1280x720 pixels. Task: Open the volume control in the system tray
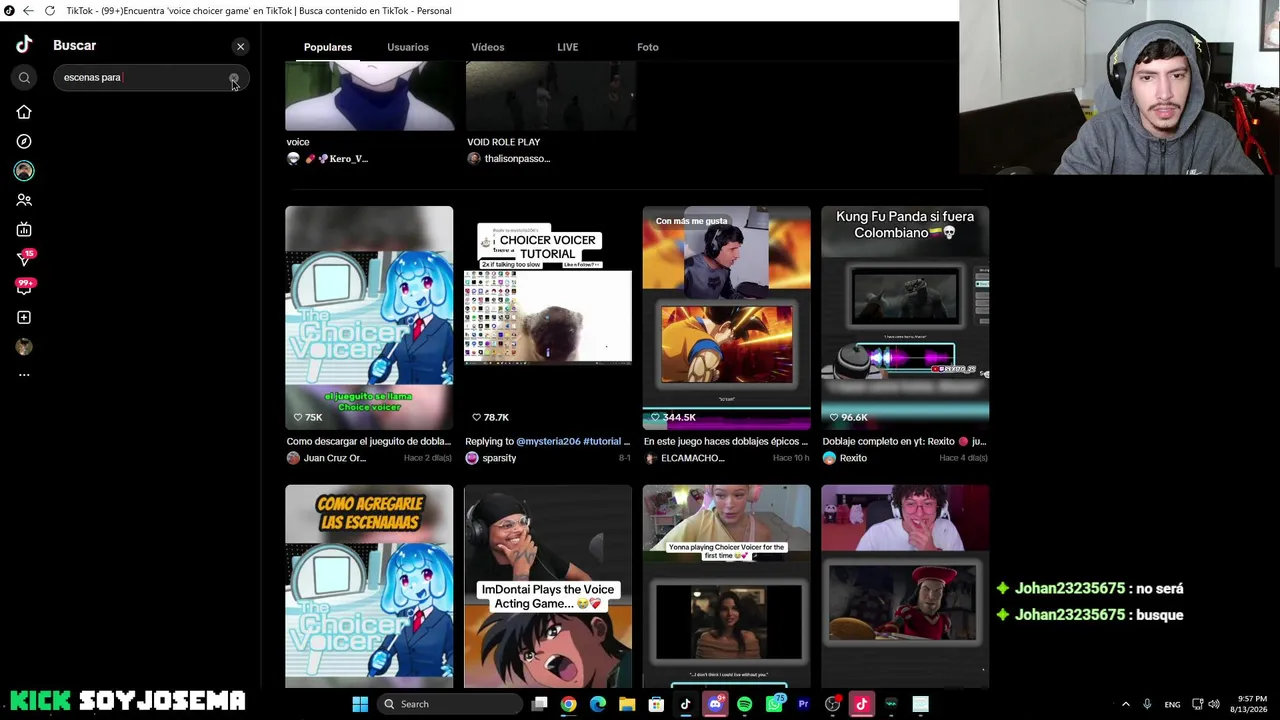tap(1214, 704)
